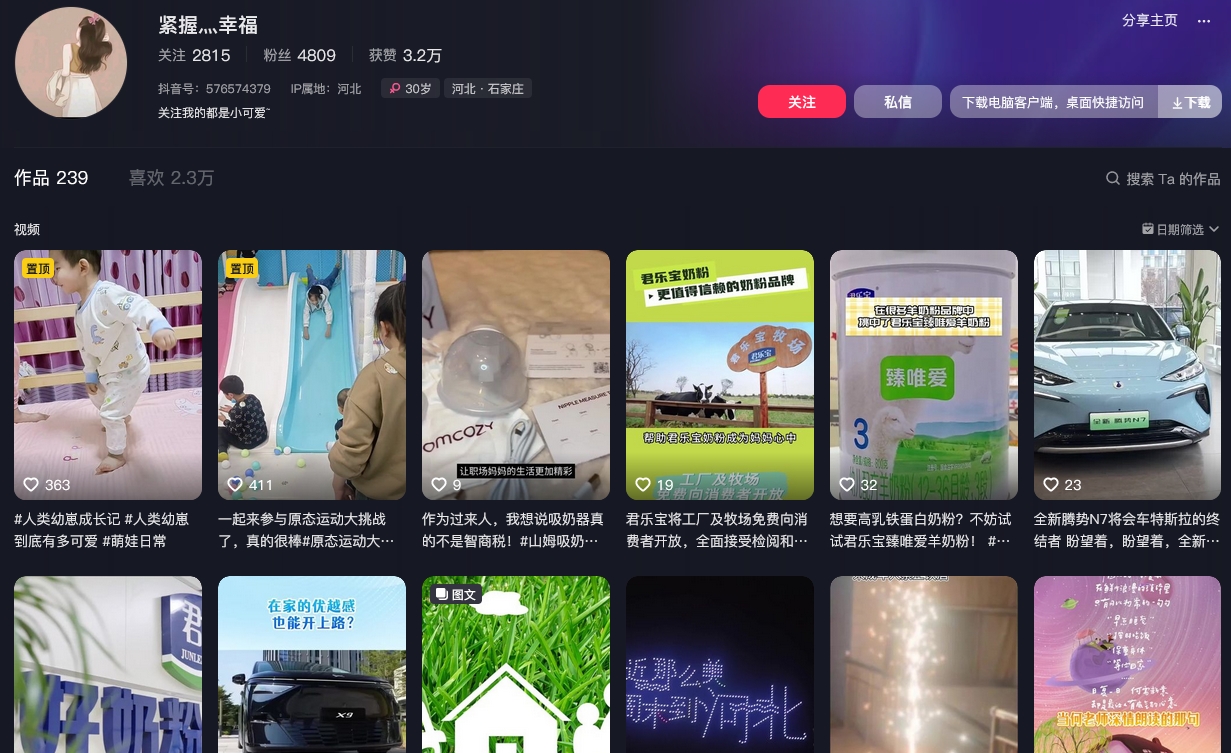Click the bio 关注我的都是小可爱
Screen dimensions: 1231x753
click(x=214, y=113)
